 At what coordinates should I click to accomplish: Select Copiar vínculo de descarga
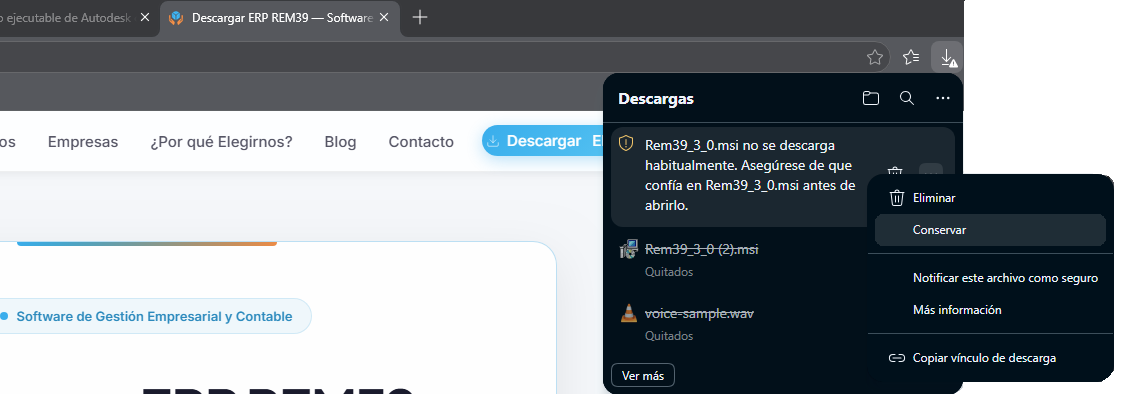point(990,358)
